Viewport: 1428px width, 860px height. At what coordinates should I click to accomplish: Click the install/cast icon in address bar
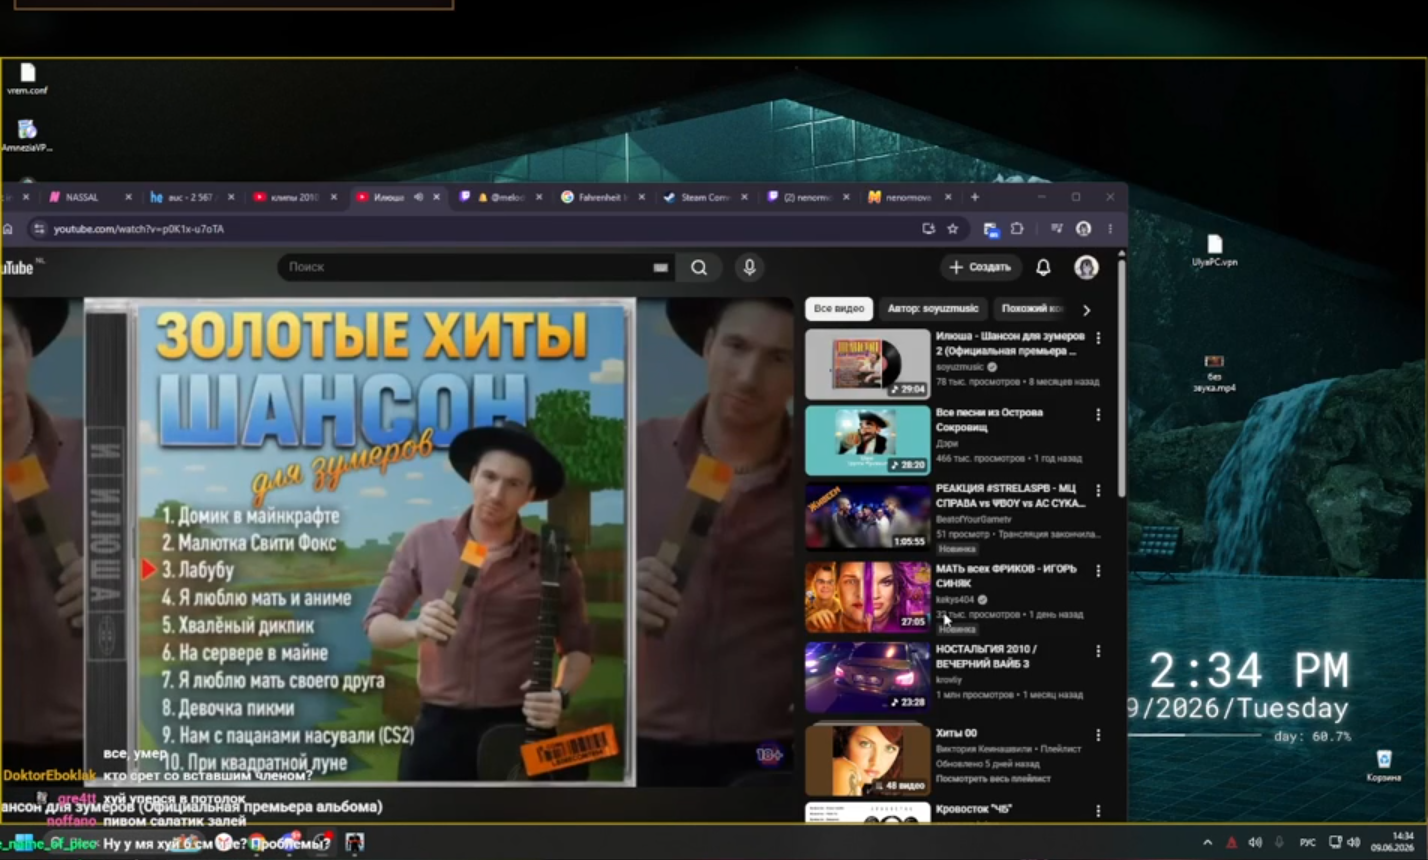point(928,229)
